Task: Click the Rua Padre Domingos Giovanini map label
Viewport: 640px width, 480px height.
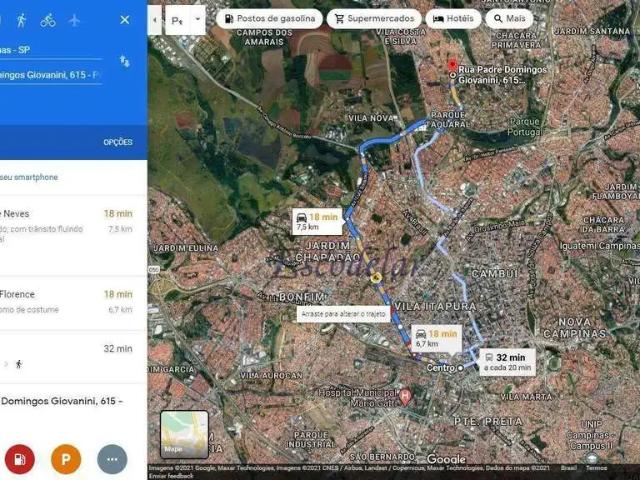Action: coord(502,75)
